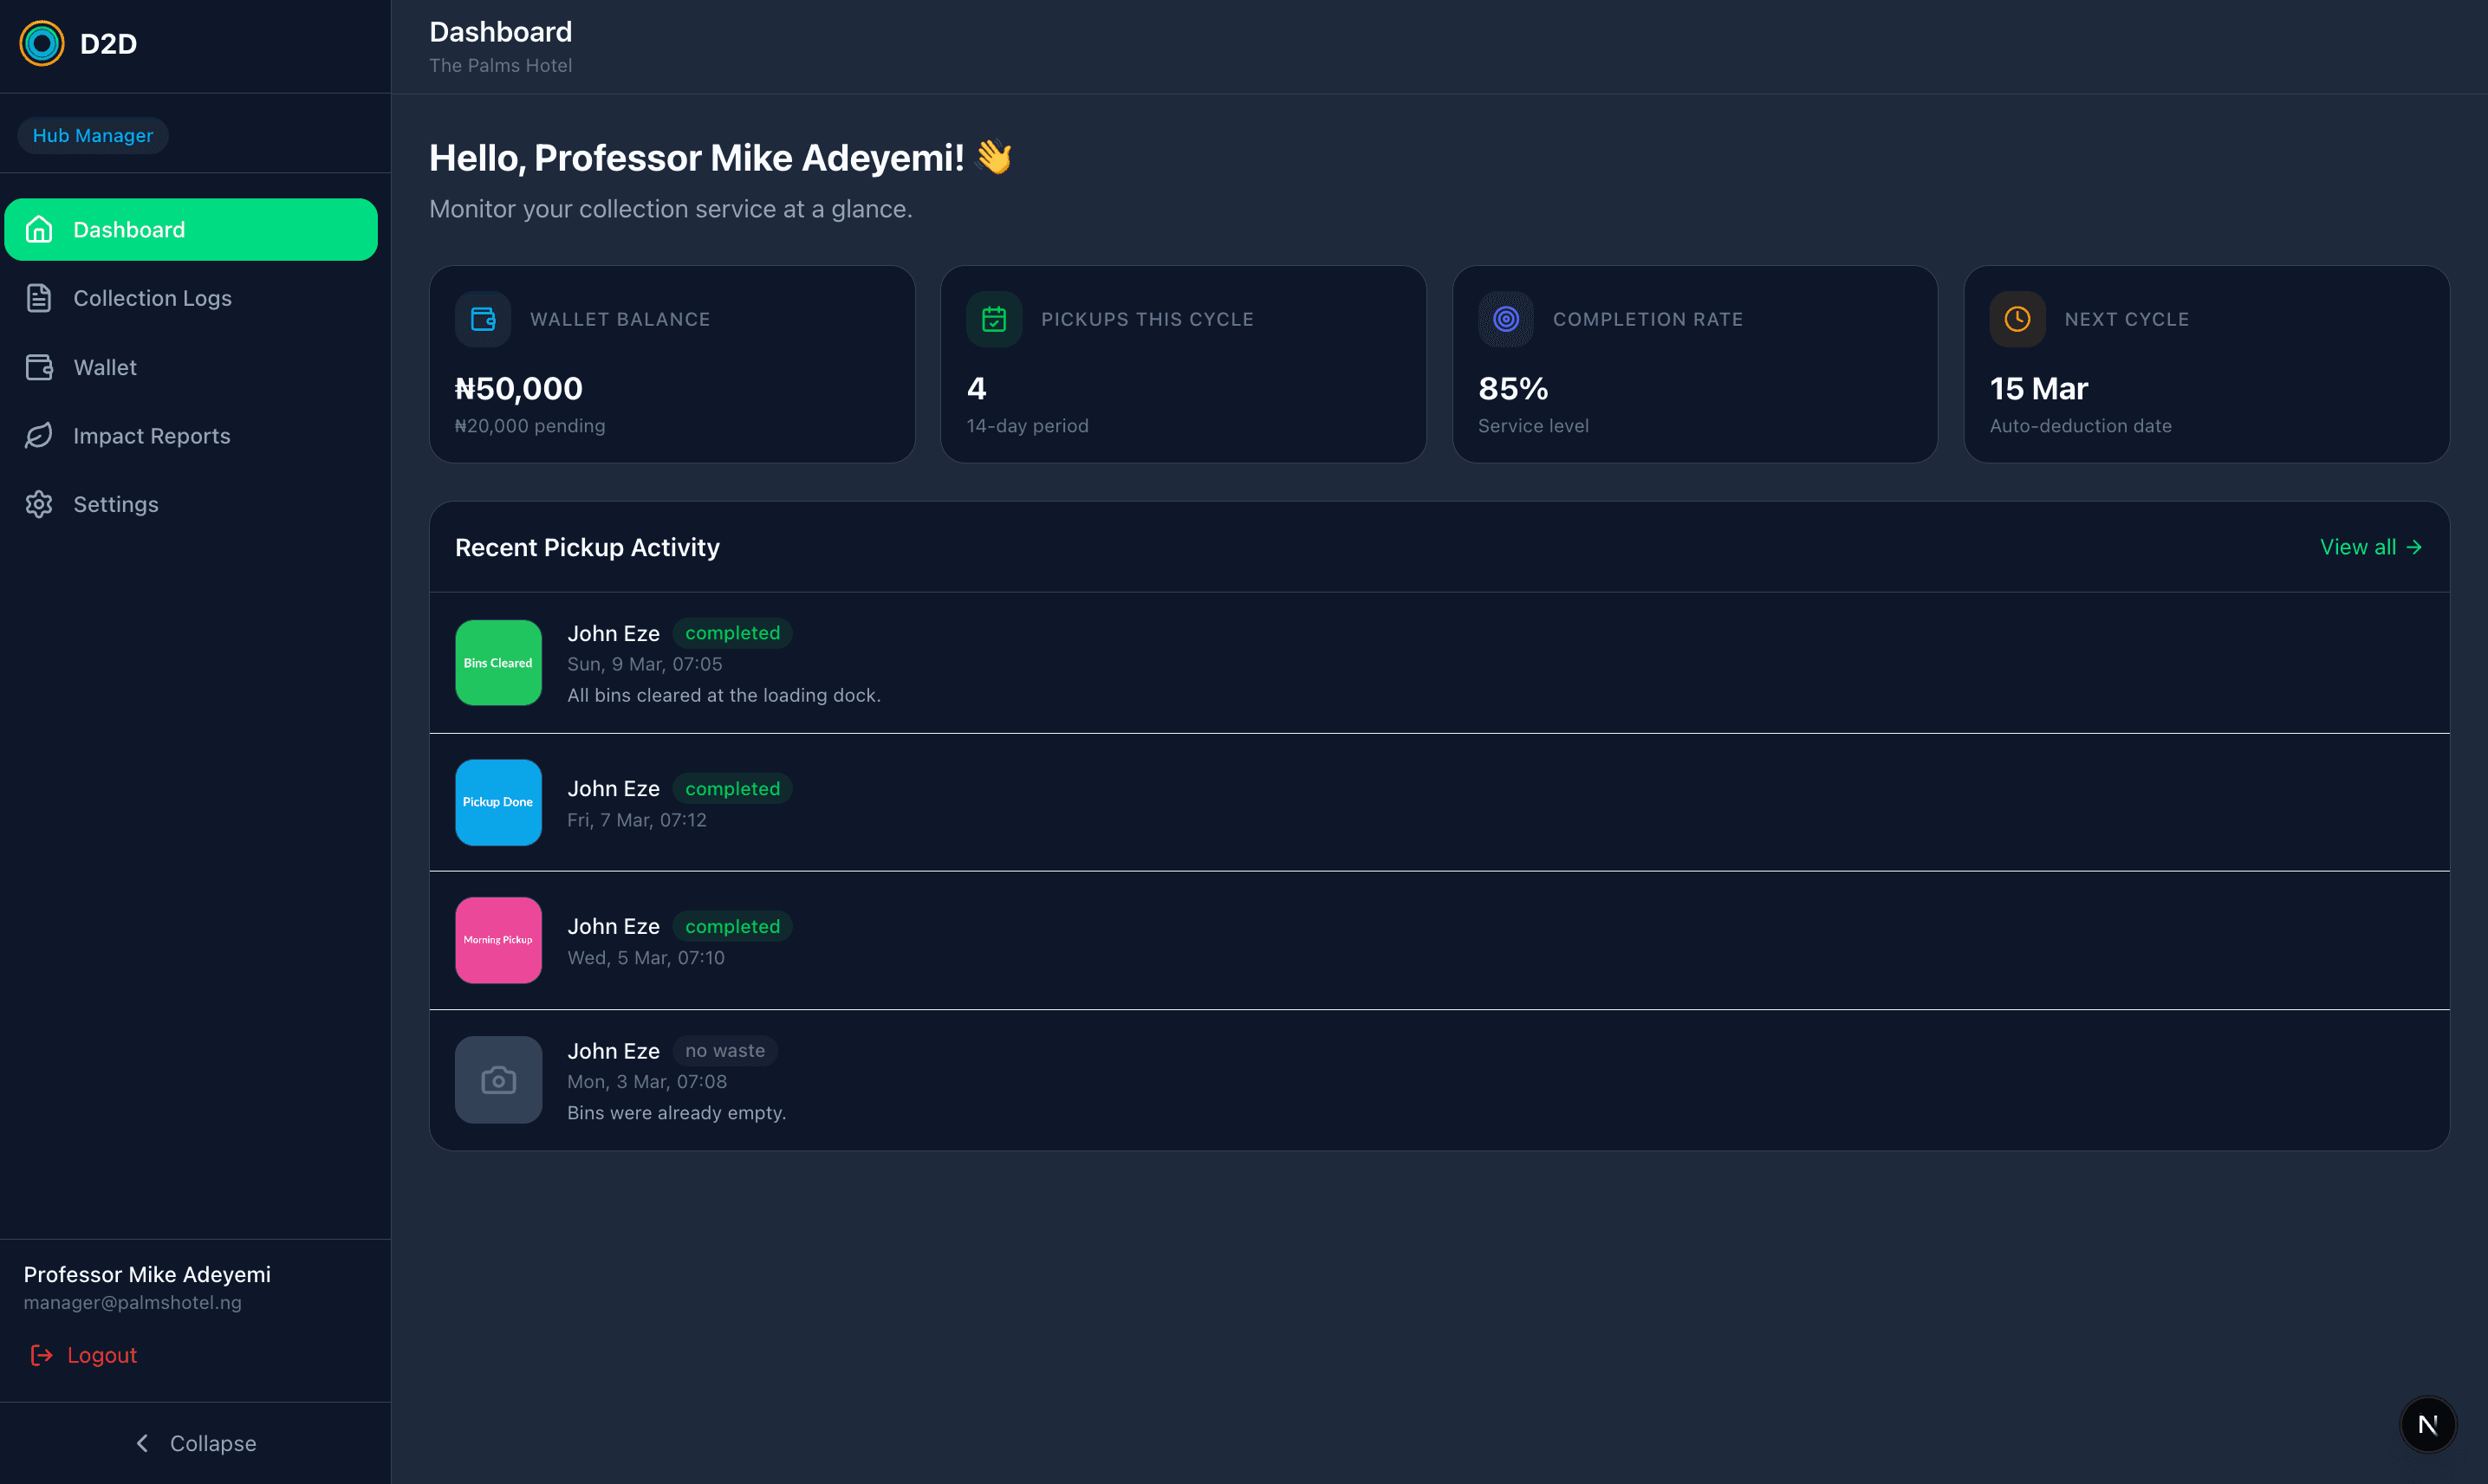
Task: Click the leaf icon beside Impact Reports
Action: click(x=39, y=436)
